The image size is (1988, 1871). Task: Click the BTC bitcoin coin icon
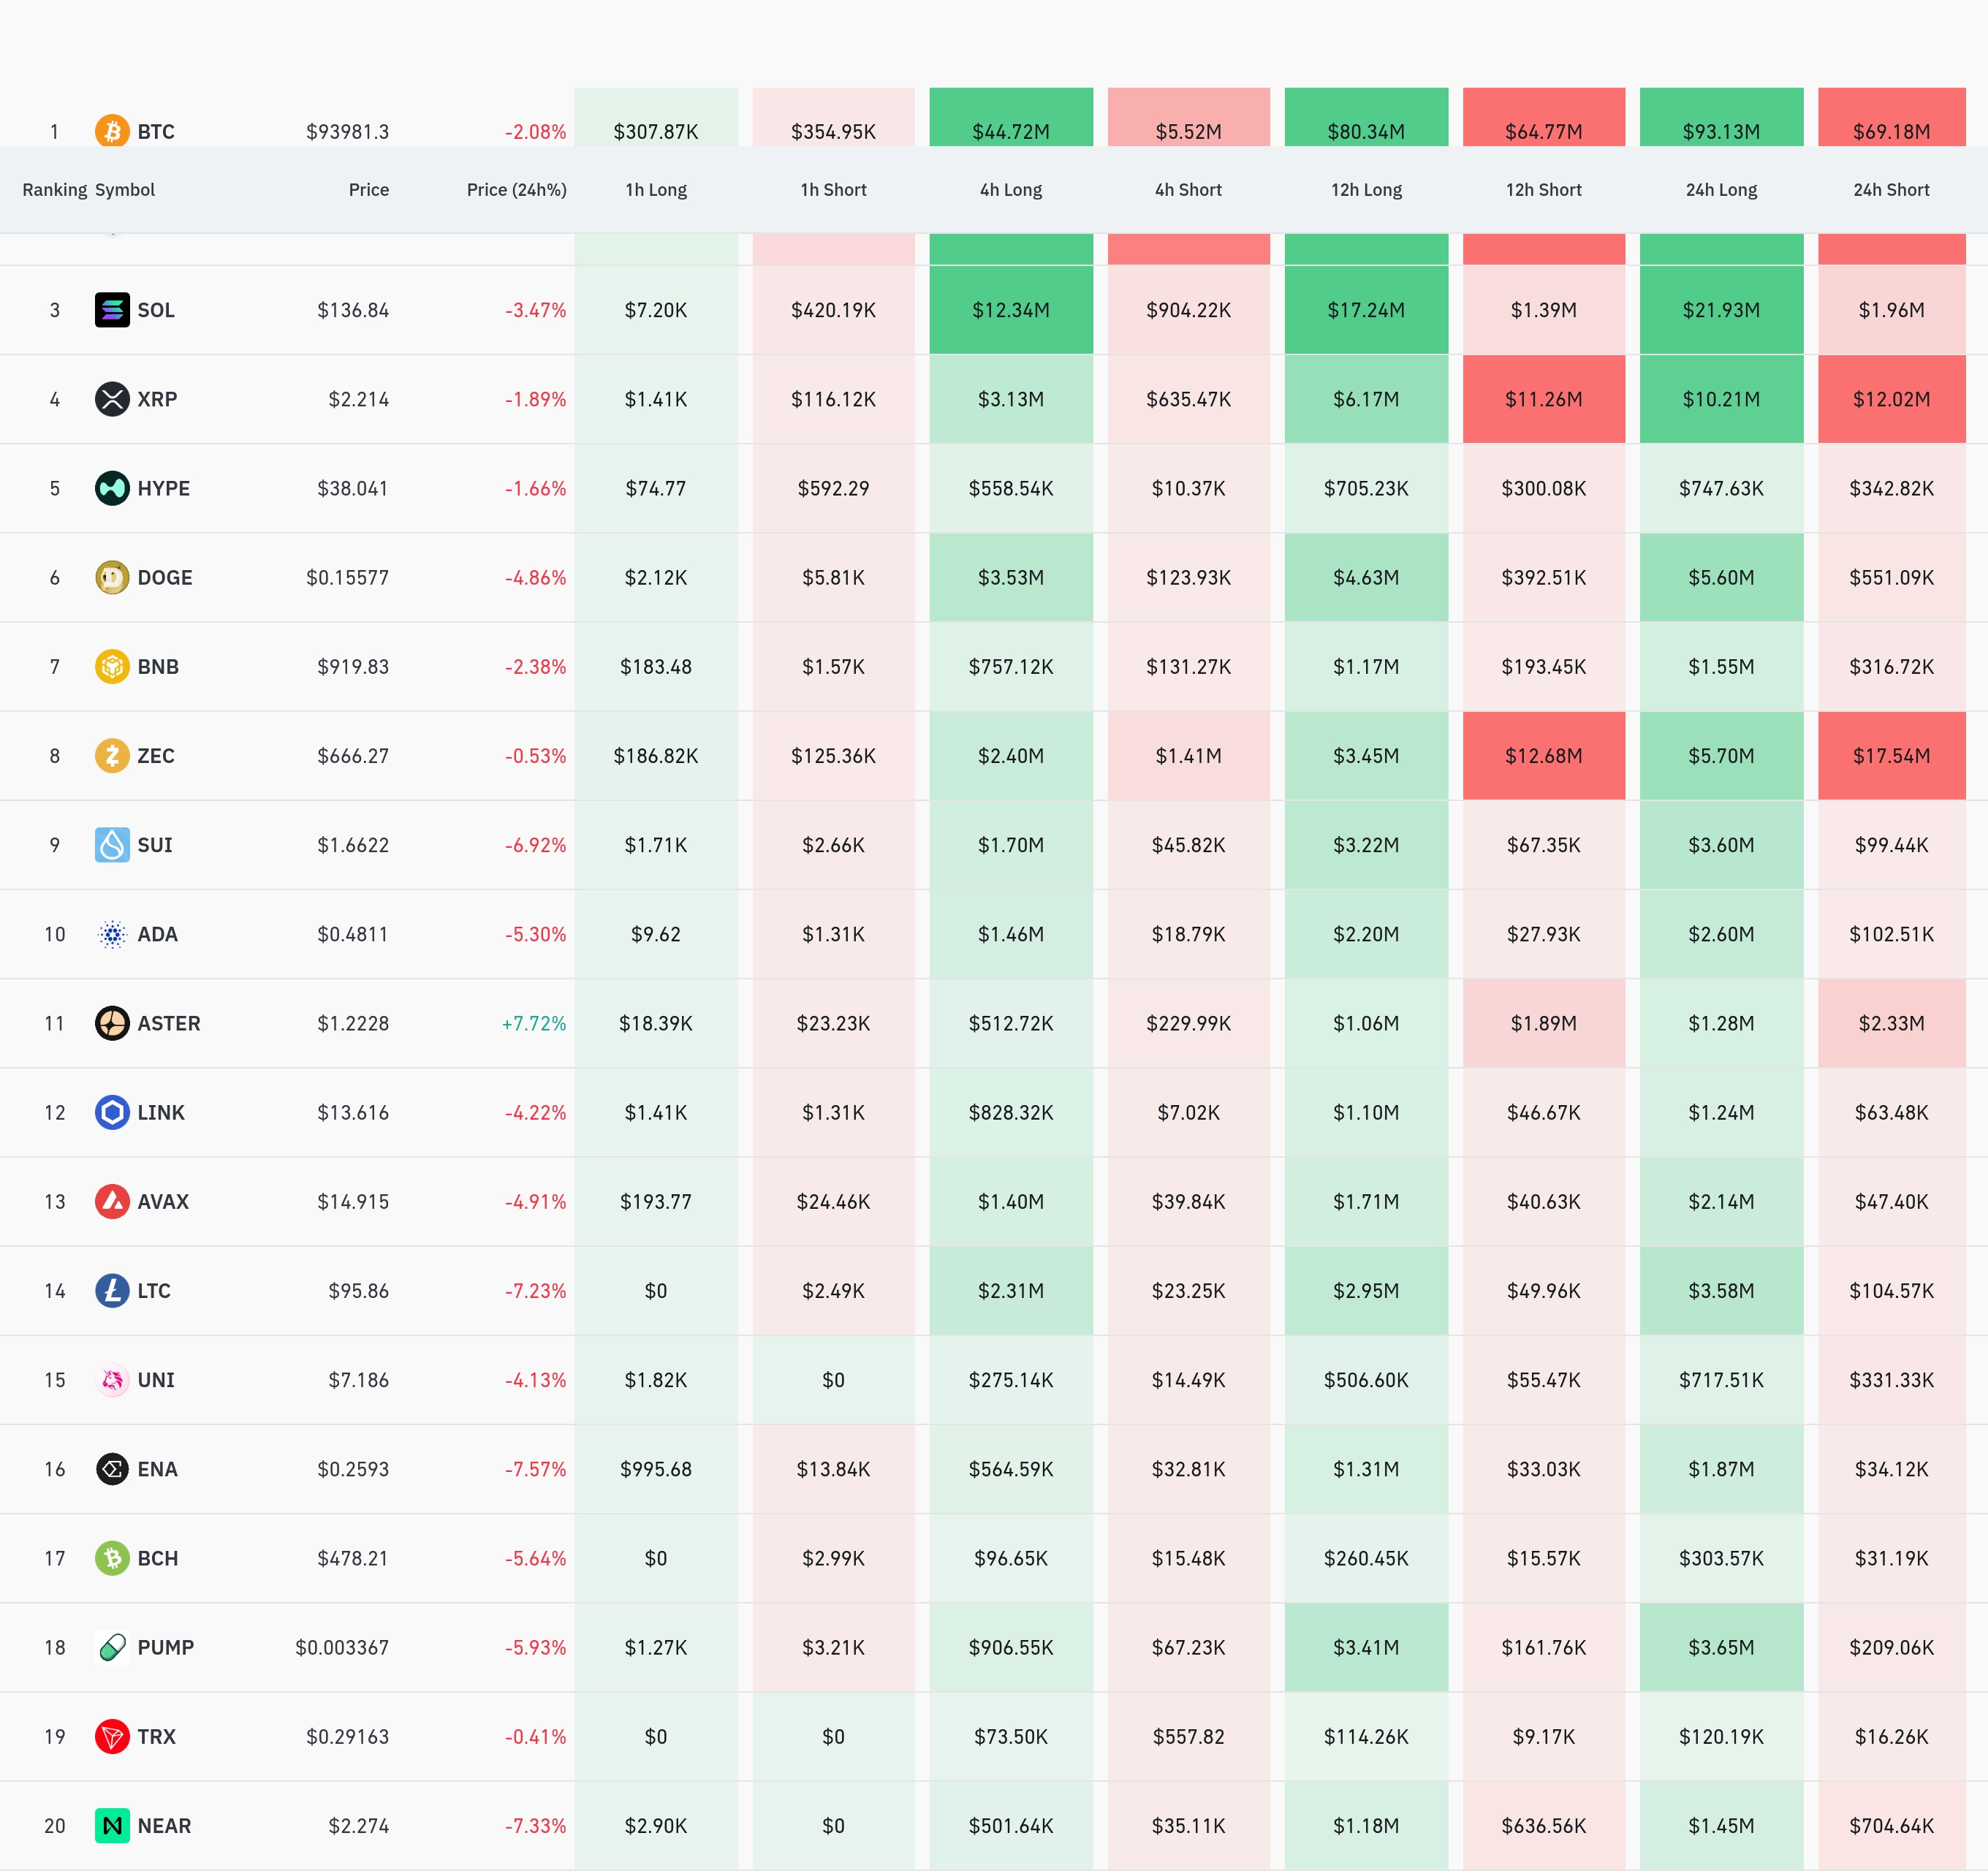tap(112, 131)
